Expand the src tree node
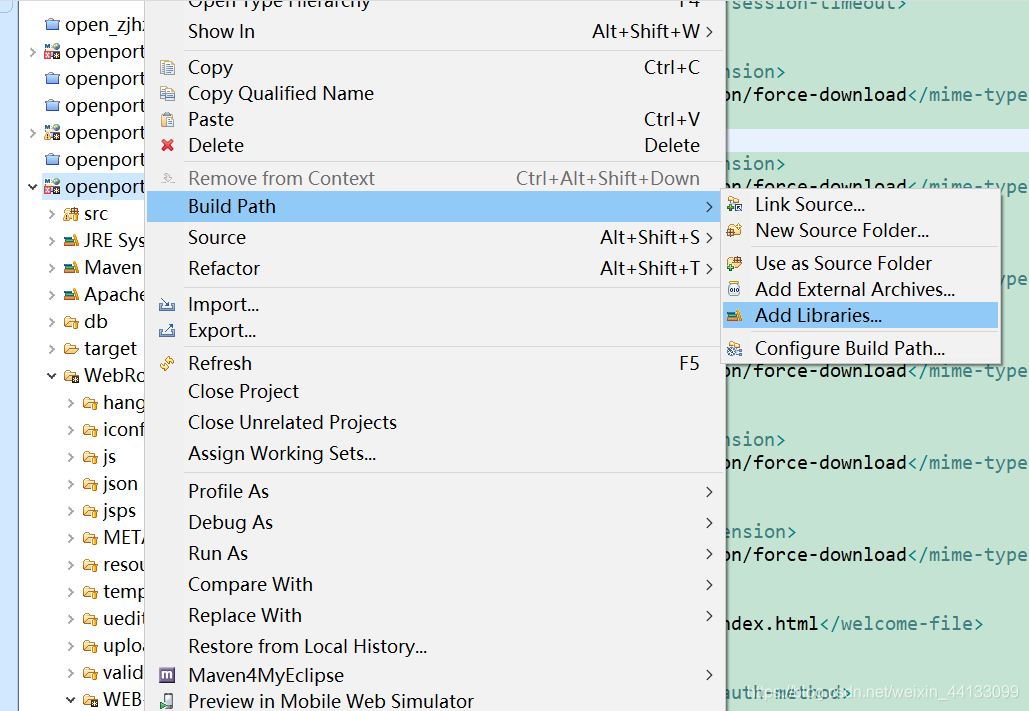Screen dimensions: 1029x711 tap(51, 214)
